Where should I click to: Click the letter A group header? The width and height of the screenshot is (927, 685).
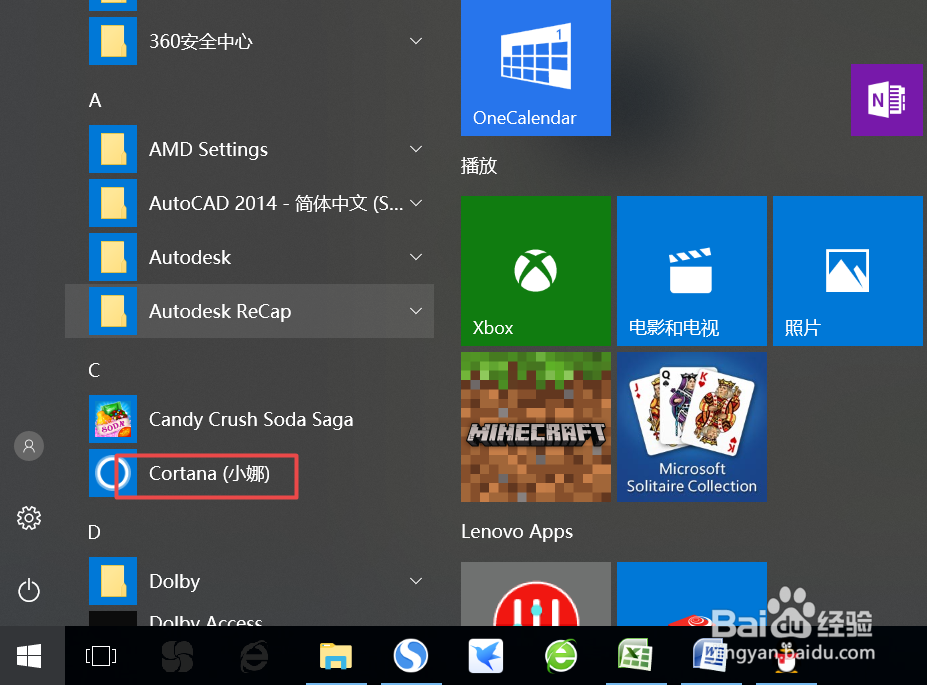95,100
